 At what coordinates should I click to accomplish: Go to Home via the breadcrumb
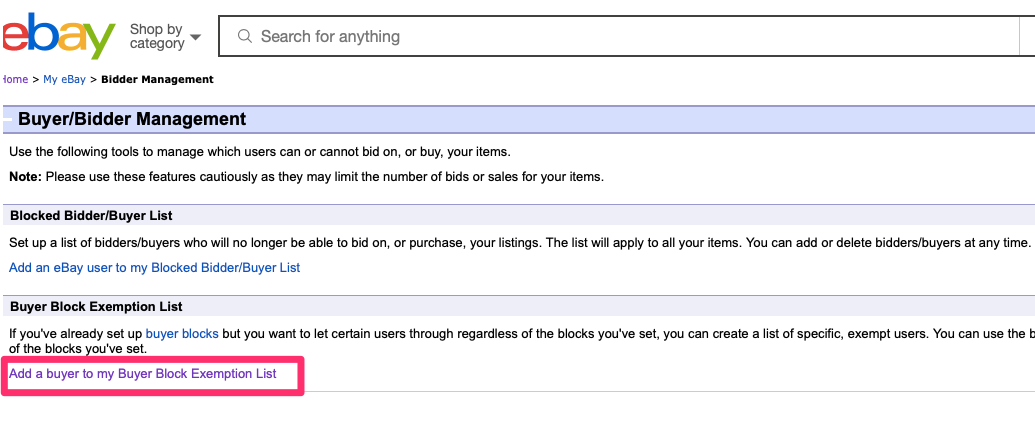click(x=14, y=79)
